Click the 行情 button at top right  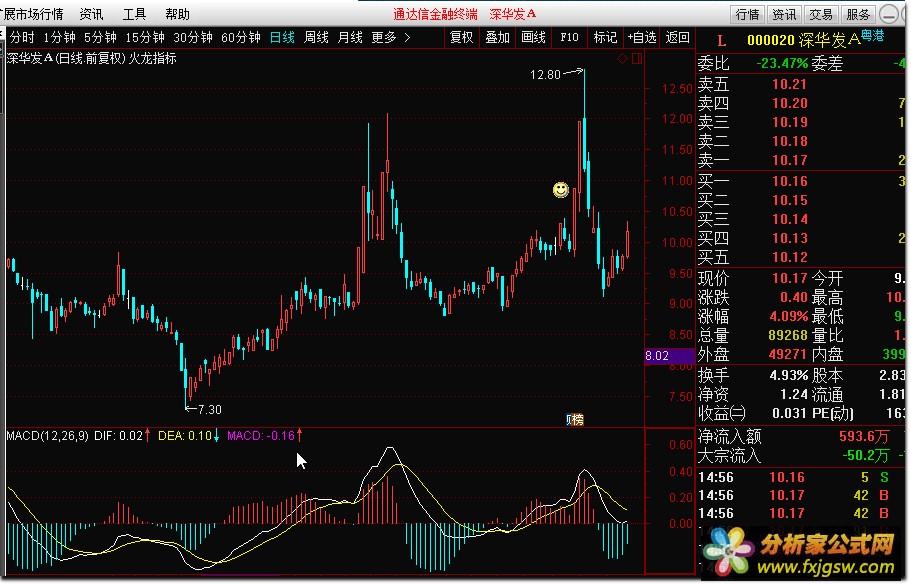(747, 15)
